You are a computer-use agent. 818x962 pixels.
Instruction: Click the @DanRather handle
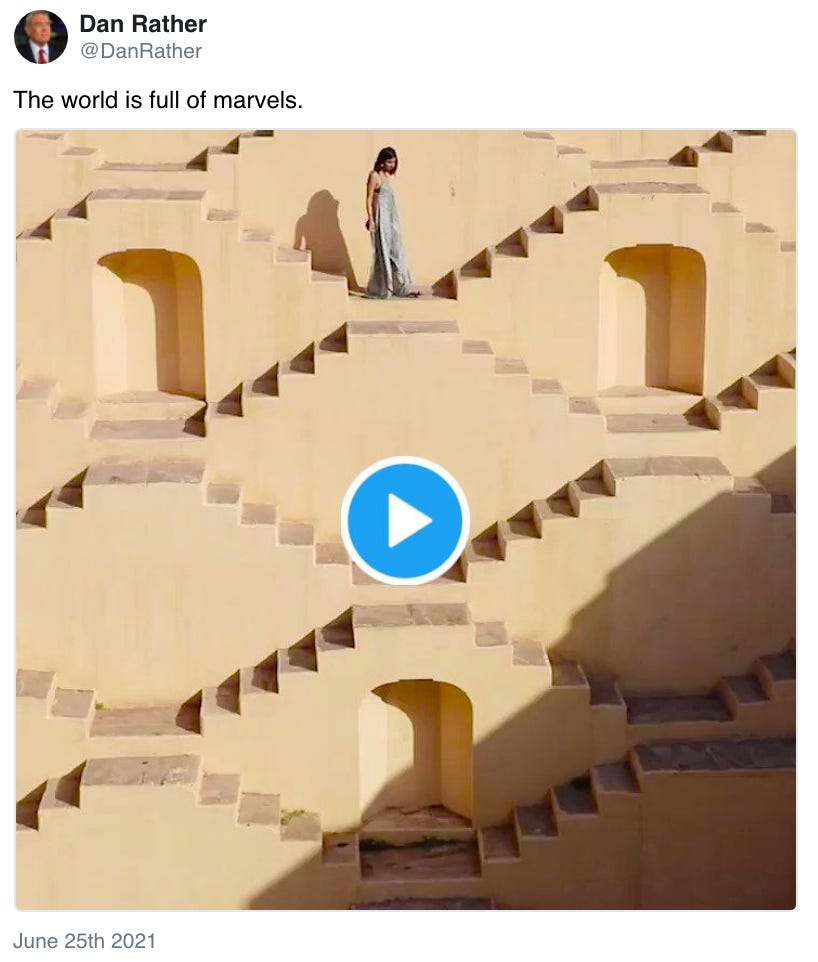click(x=141, y=51)
